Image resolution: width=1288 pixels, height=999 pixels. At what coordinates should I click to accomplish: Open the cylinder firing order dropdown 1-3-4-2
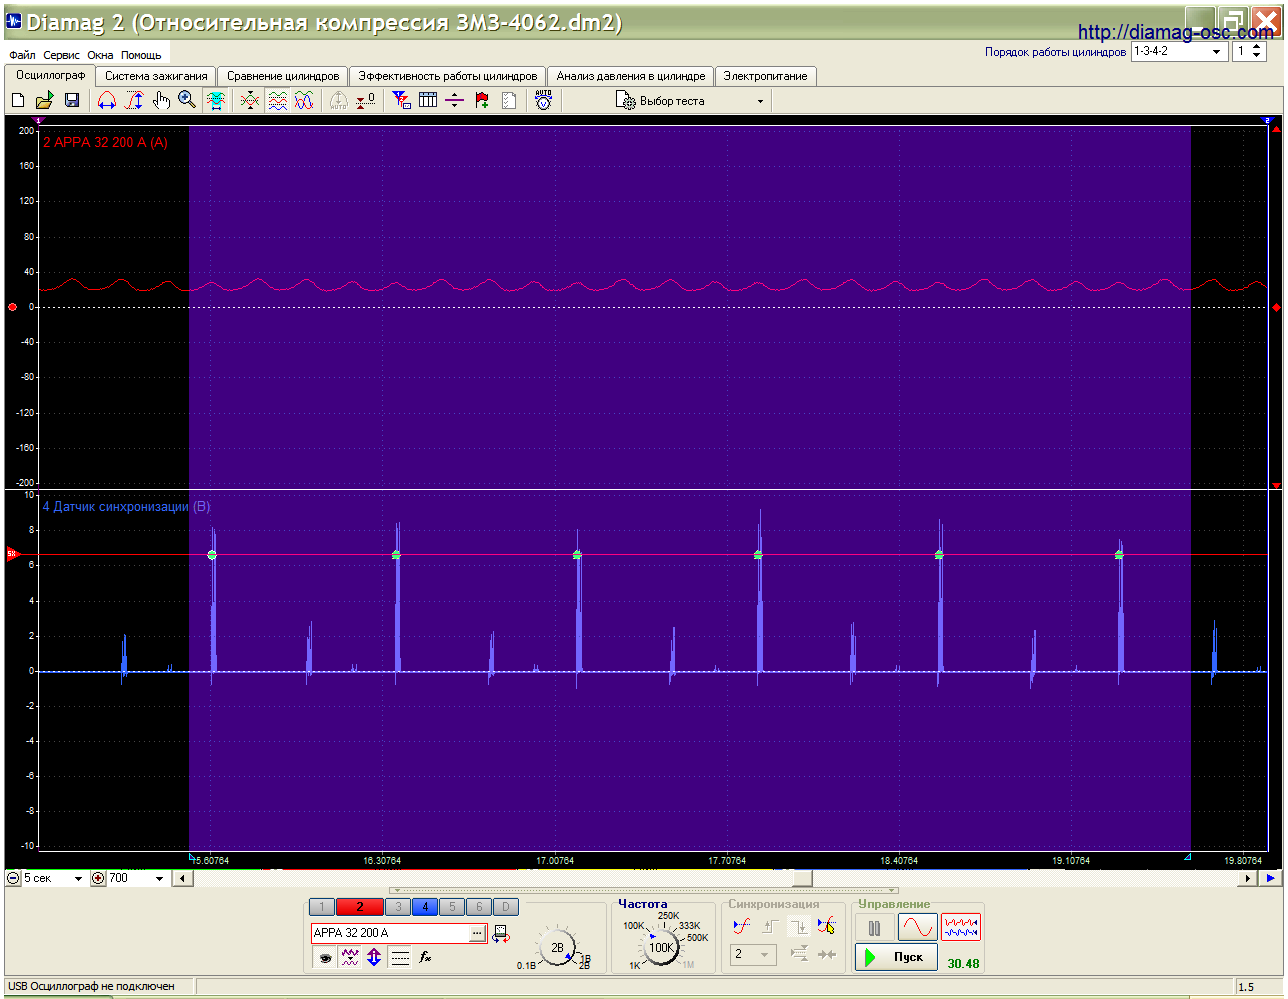click(1179, 51)
